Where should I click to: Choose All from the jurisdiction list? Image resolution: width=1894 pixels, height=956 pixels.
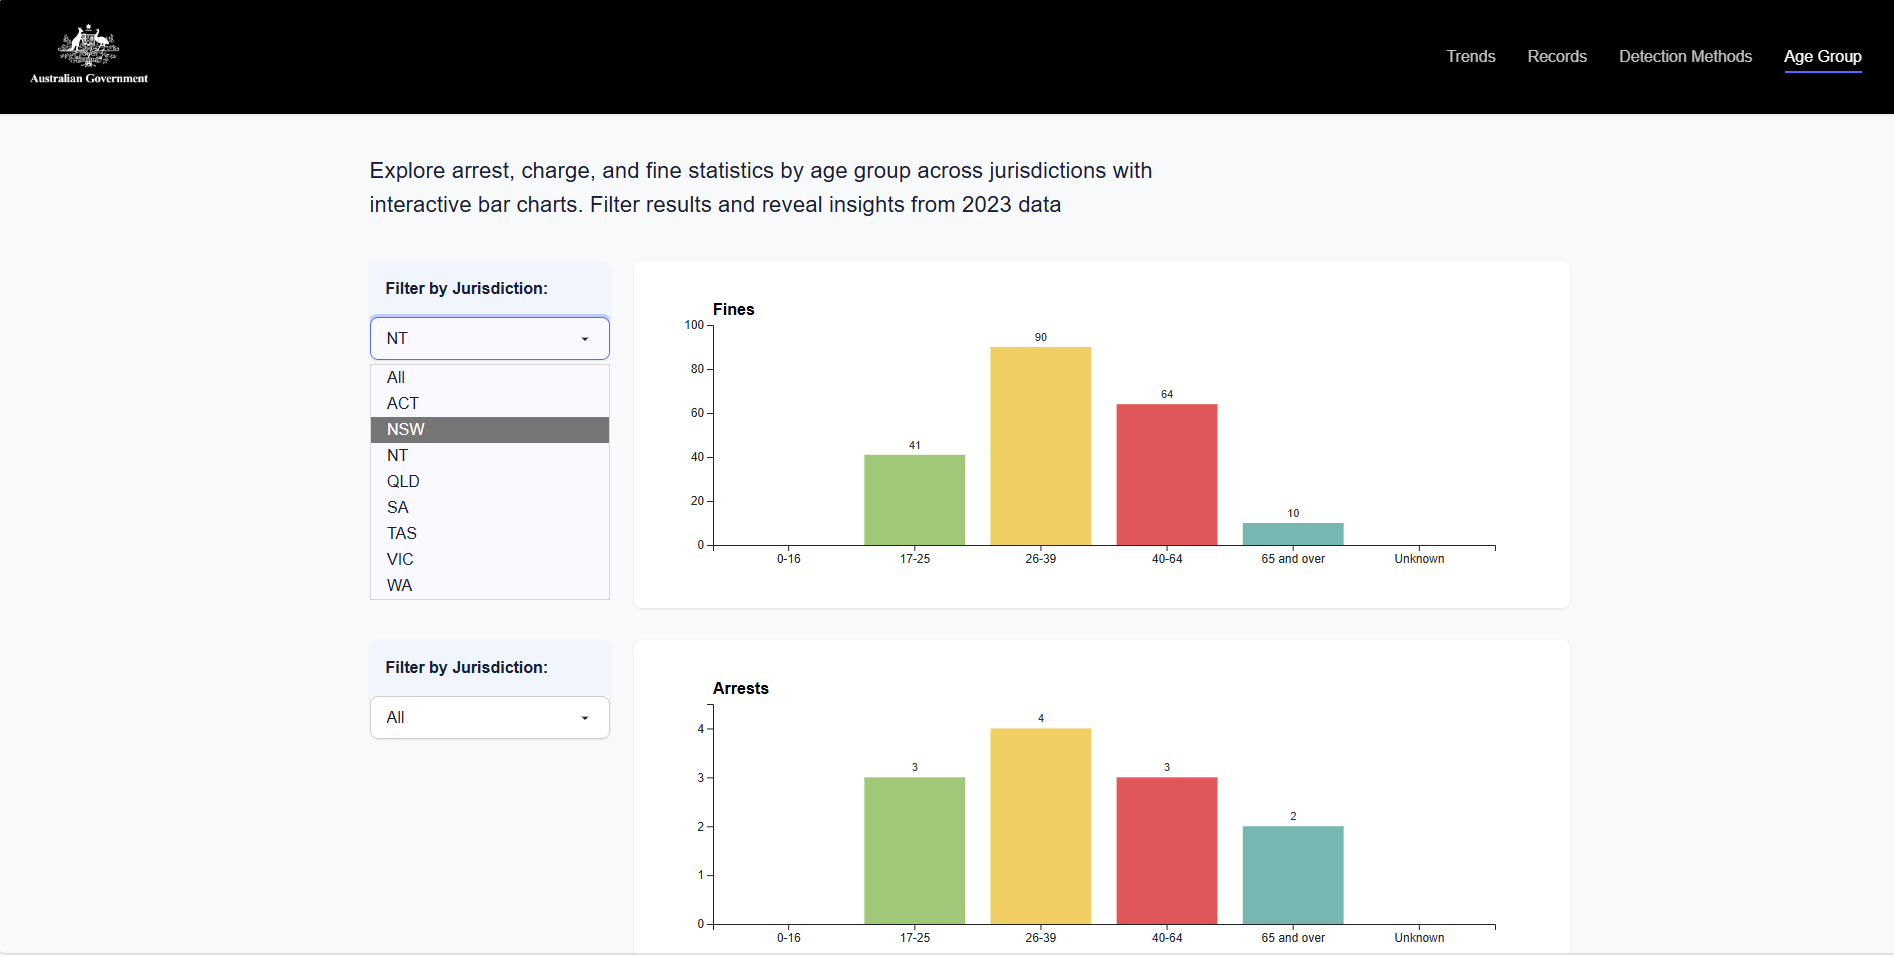[396, 377]
